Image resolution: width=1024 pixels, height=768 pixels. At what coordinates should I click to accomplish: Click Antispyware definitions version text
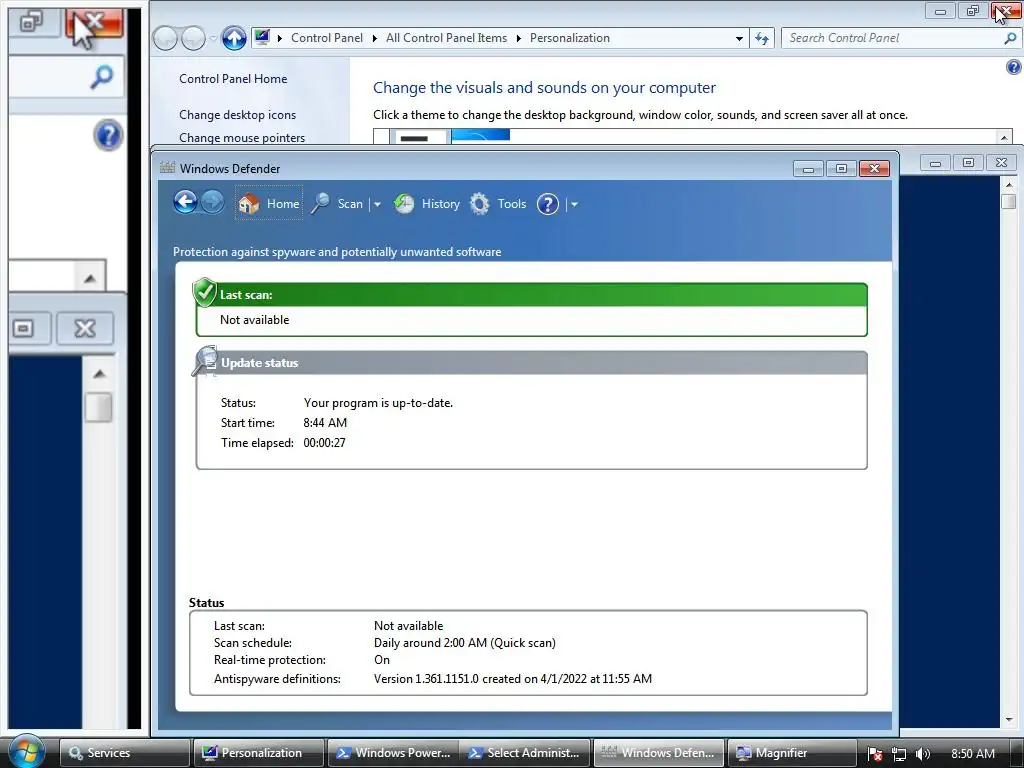tap(513, 679)
